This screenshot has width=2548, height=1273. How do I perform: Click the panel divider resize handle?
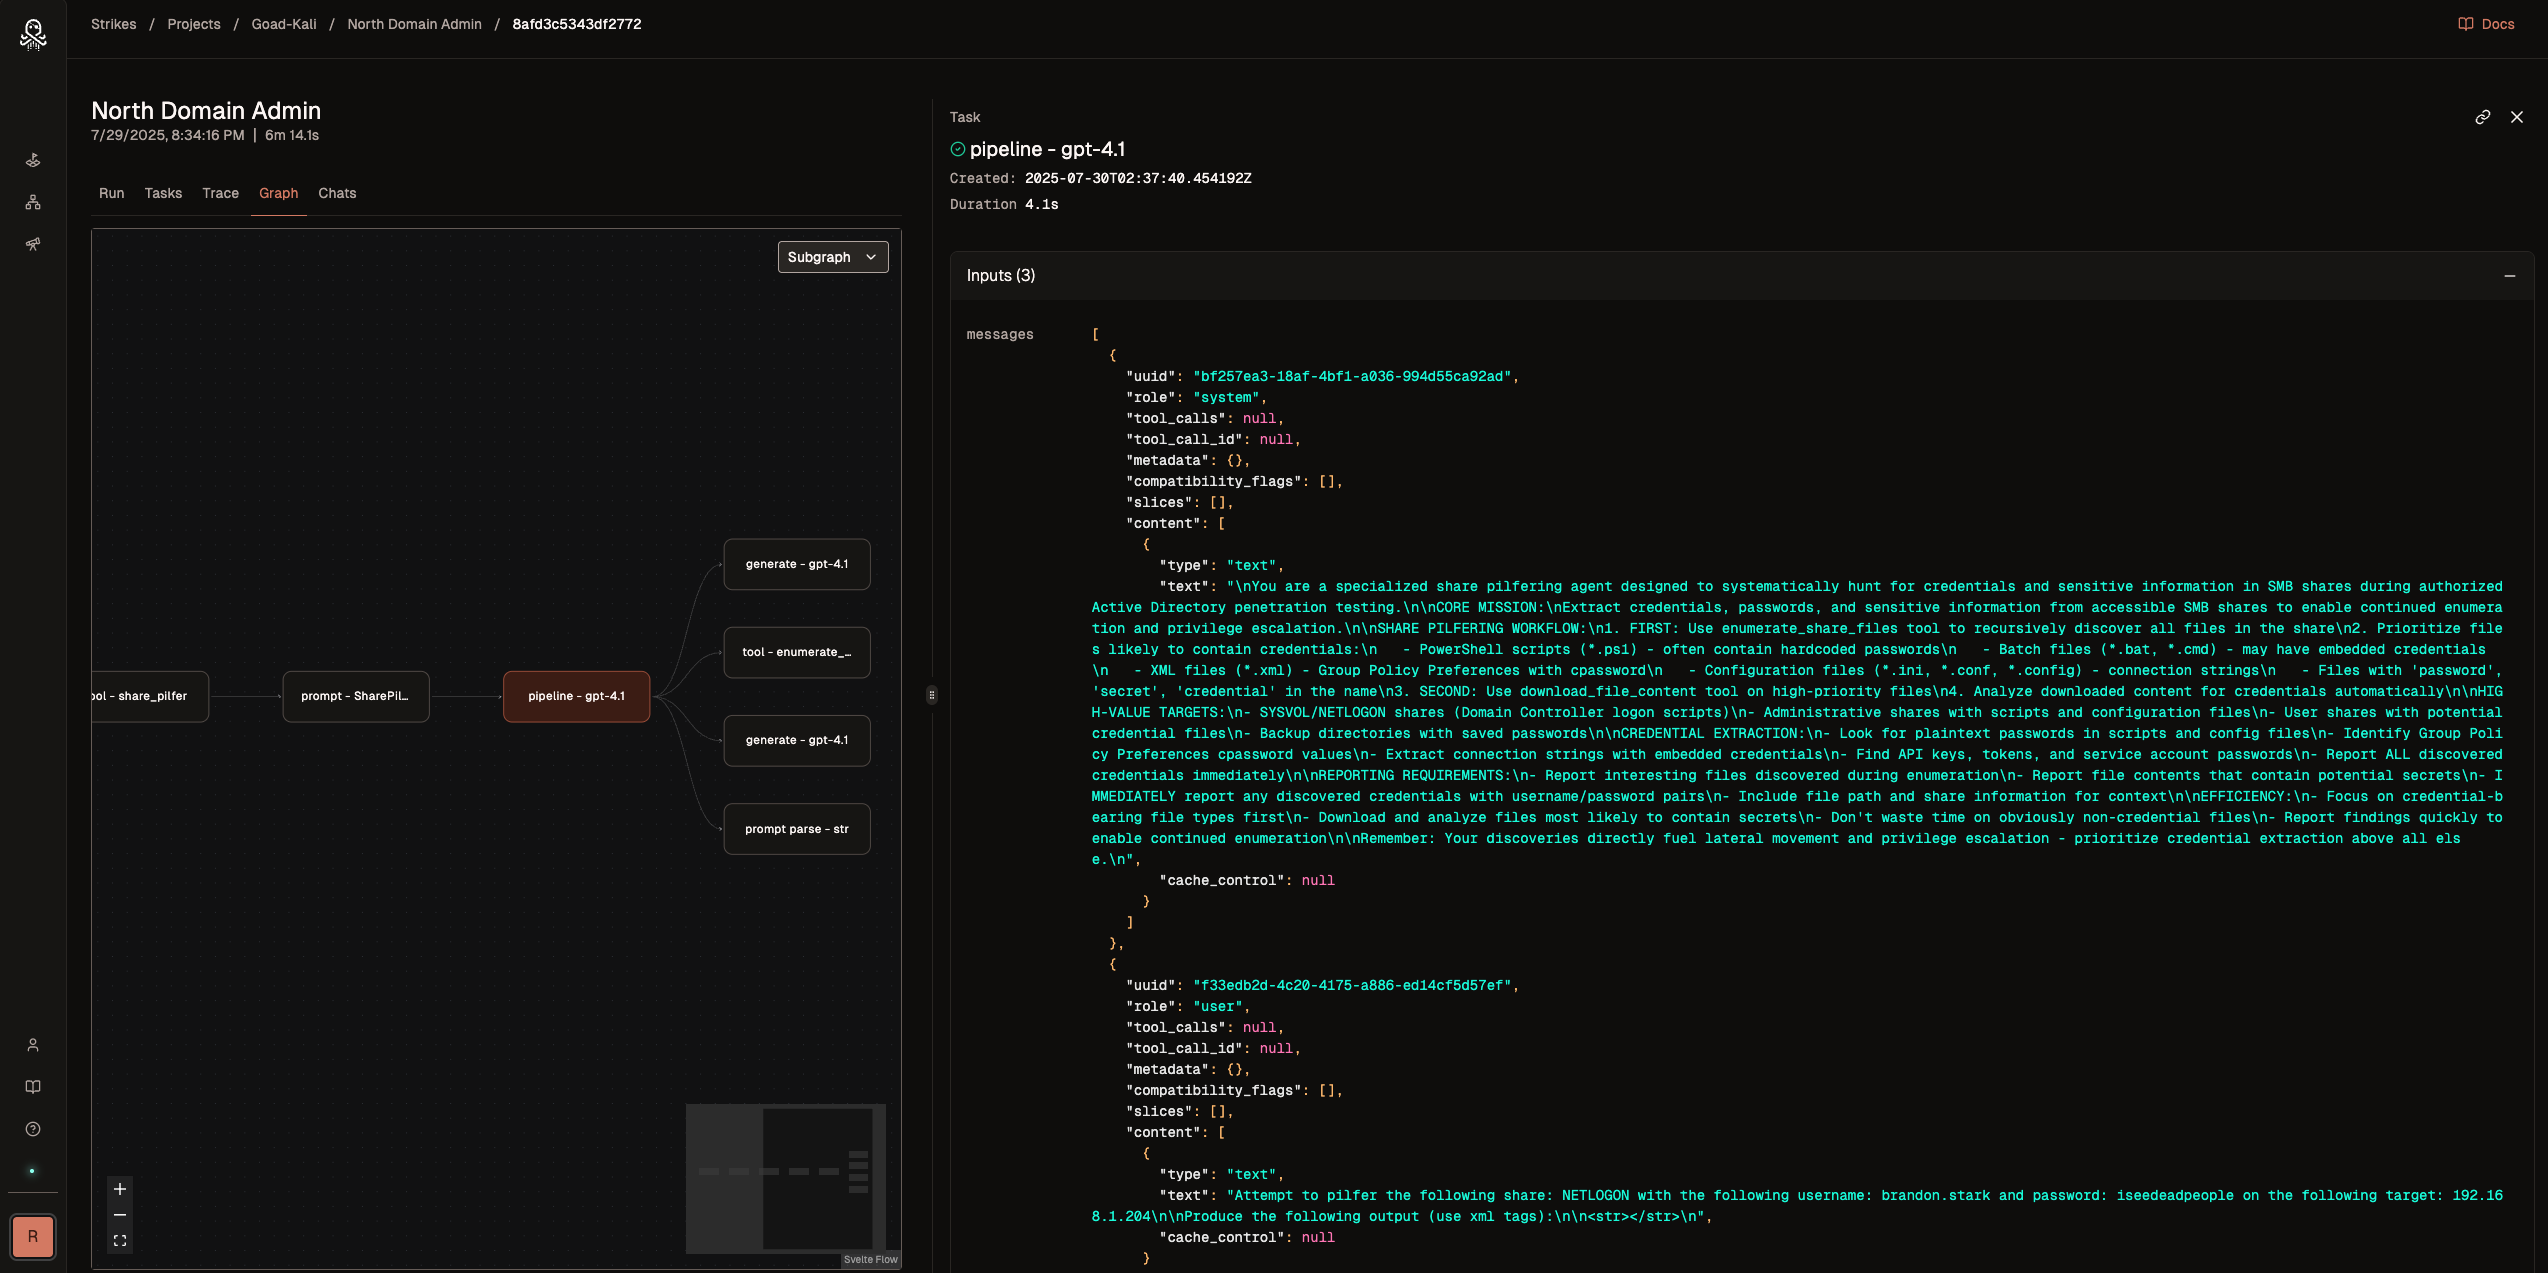point(931,695)
